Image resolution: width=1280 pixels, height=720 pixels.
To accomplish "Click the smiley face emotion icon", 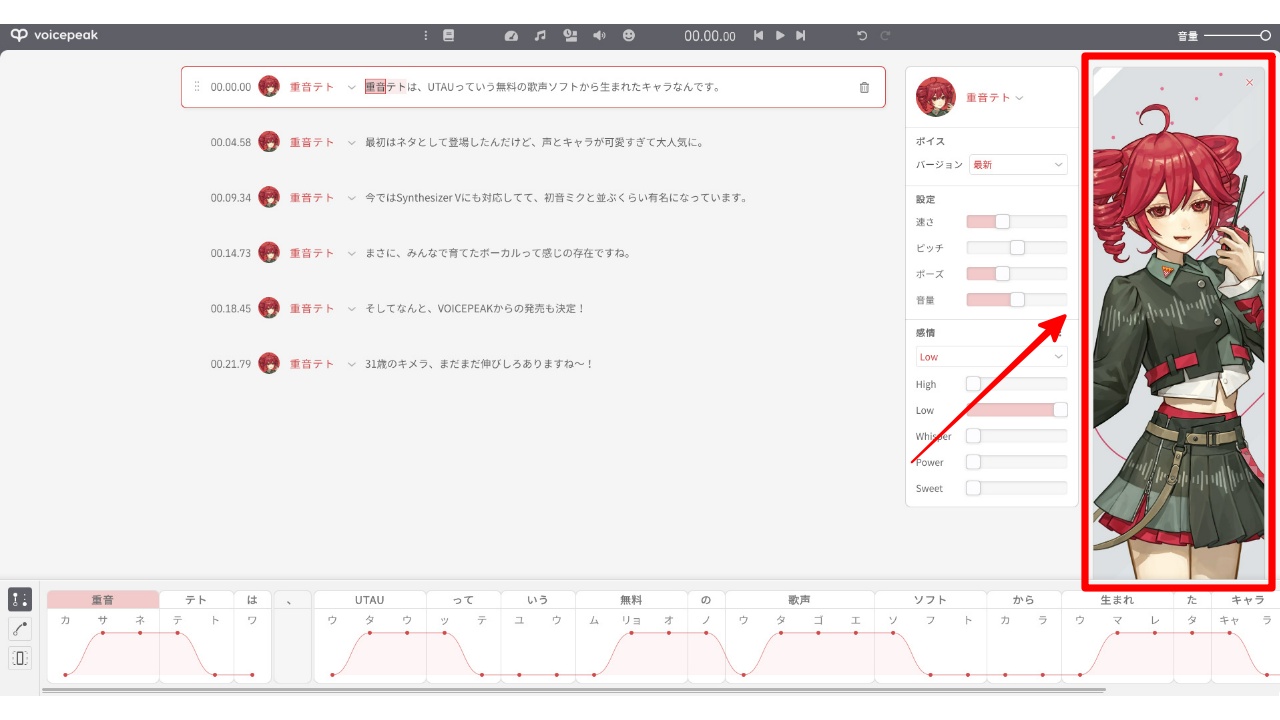I will [629, 35].
